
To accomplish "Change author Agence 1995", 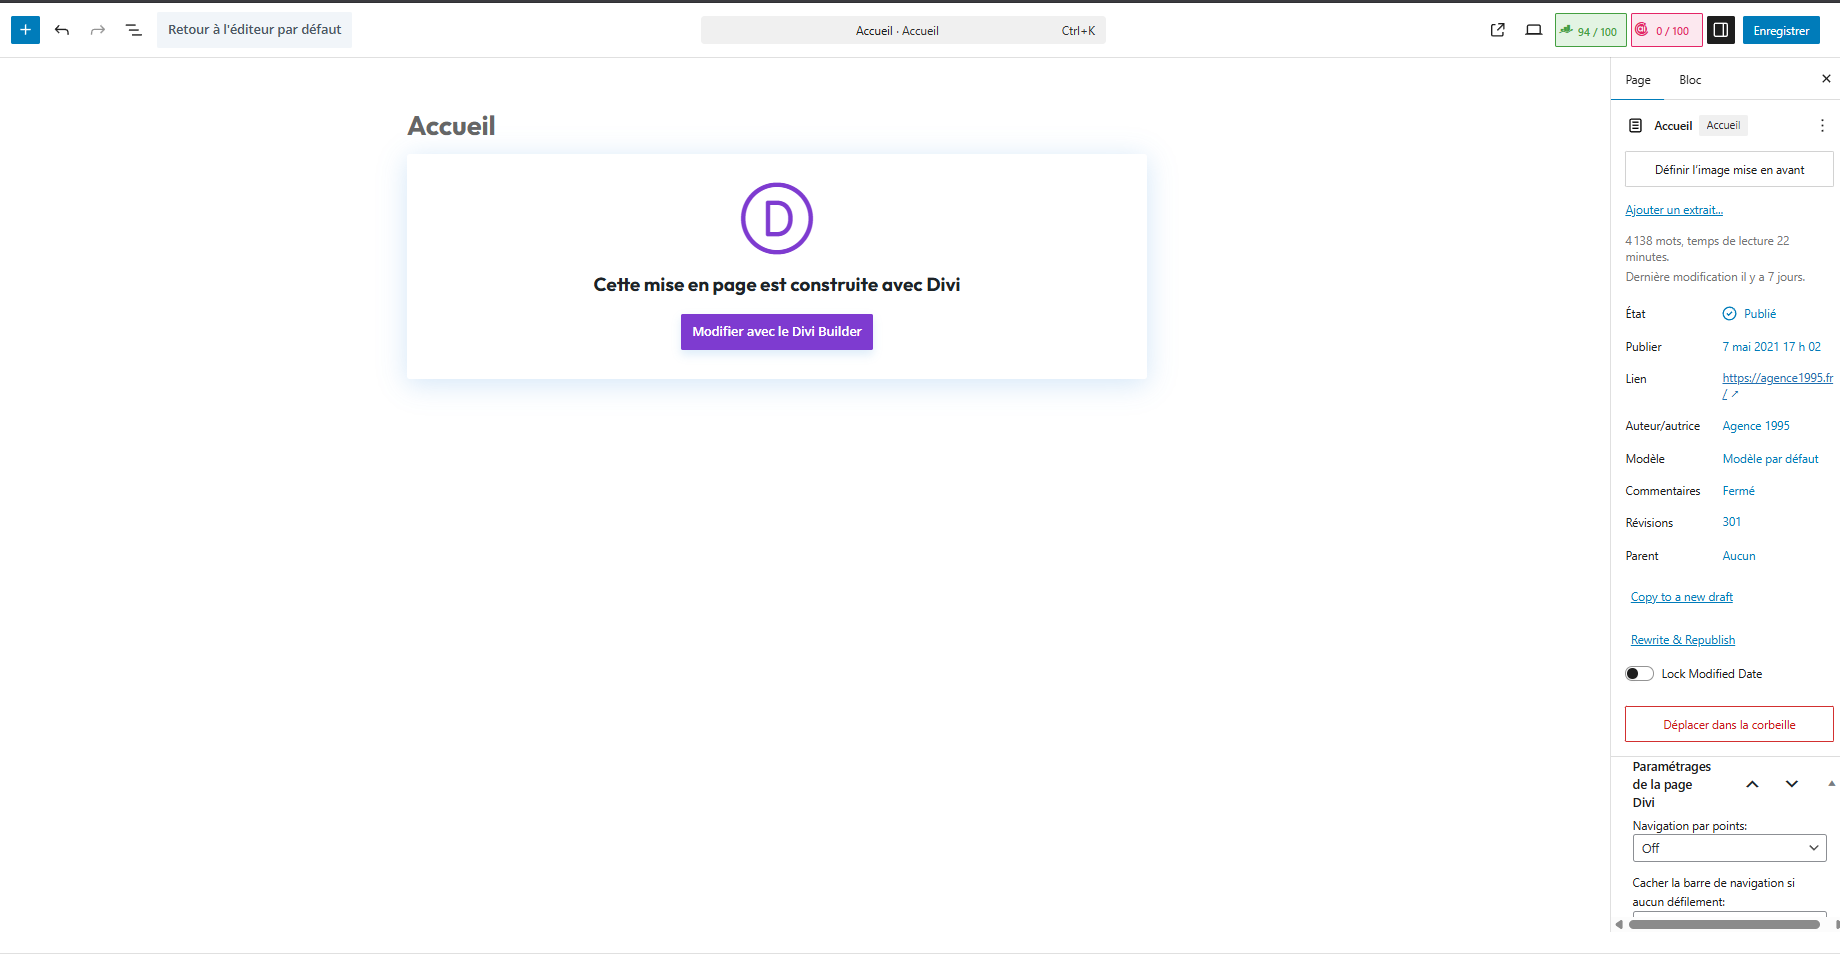I will (1756, 426).
